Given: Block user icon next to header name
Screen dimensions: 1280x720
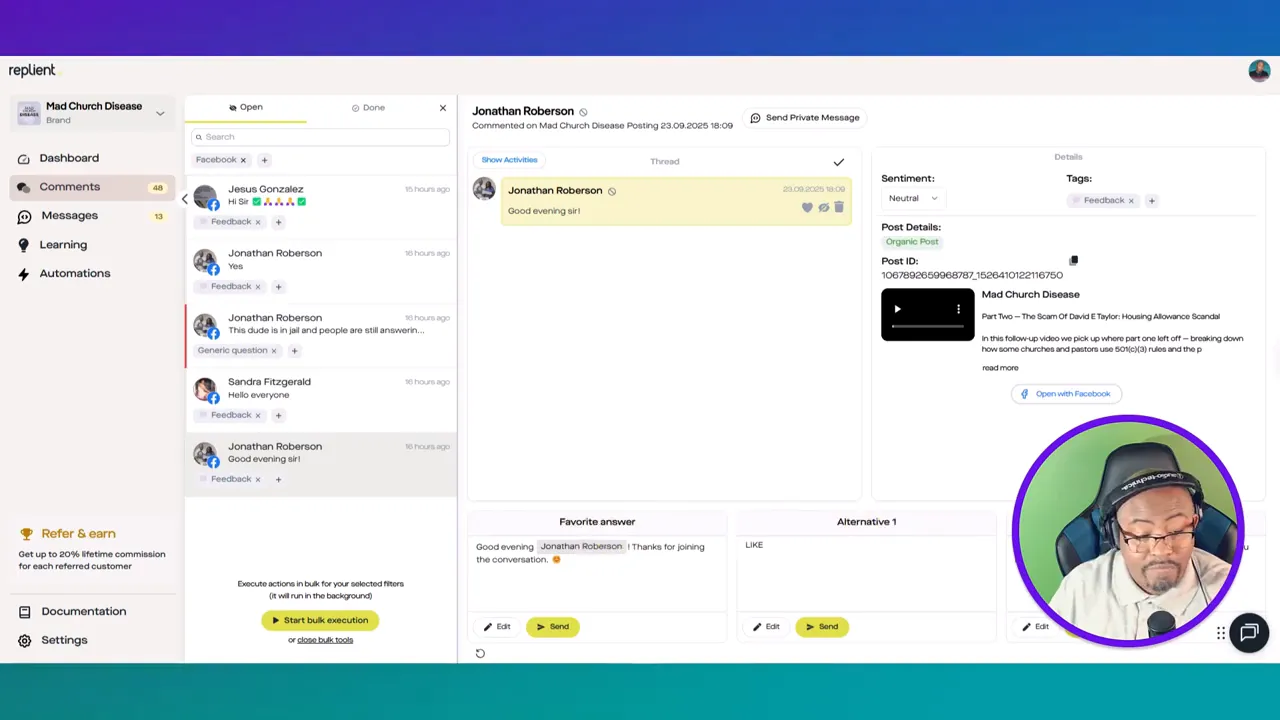Looking at the screenshot, I should 583,112.
